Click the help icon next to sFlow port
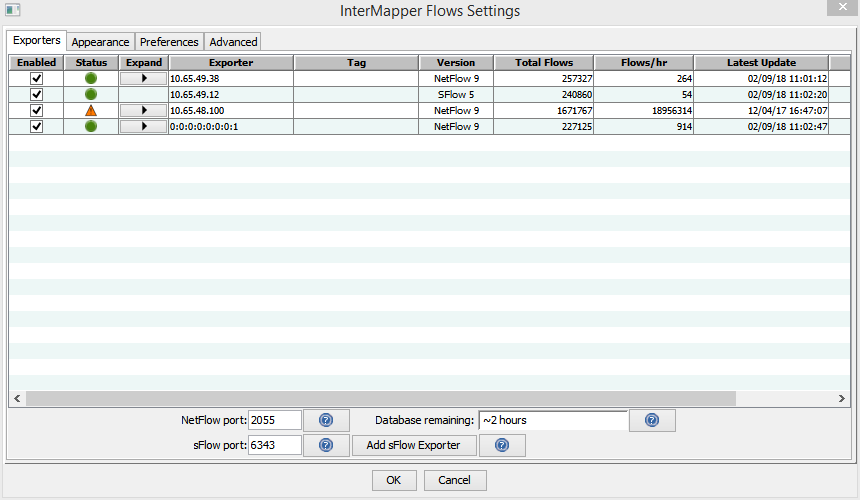 (326, 445)
